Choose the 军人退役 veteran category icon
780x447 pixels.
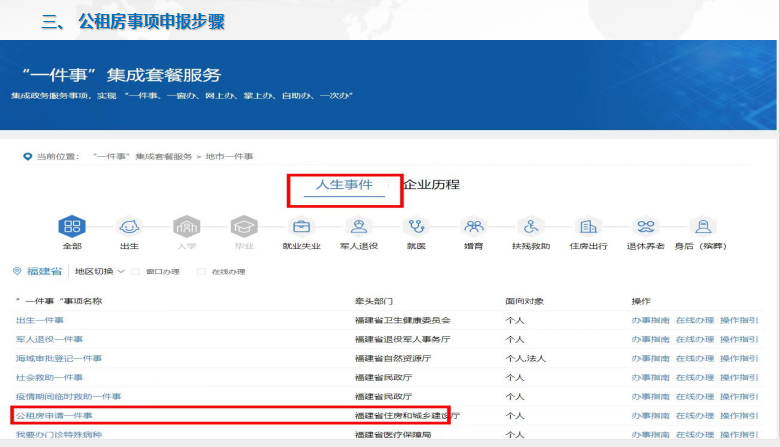pos(358,228)
